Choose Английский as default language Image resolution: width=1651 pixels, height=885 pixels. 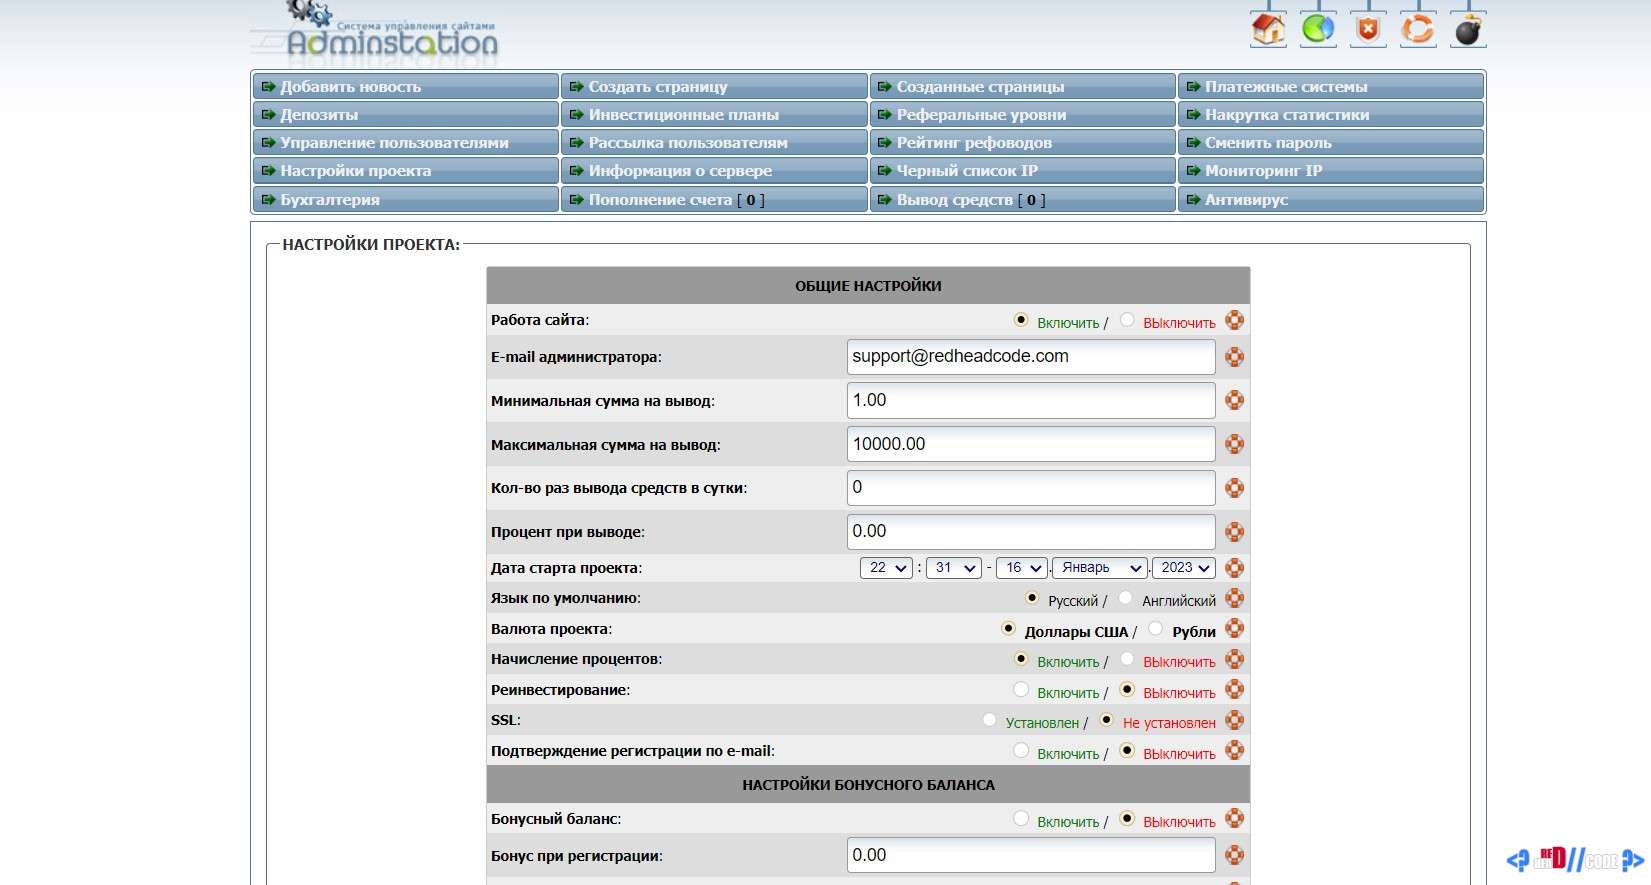pyautogui.click(x=1125, y=598)
